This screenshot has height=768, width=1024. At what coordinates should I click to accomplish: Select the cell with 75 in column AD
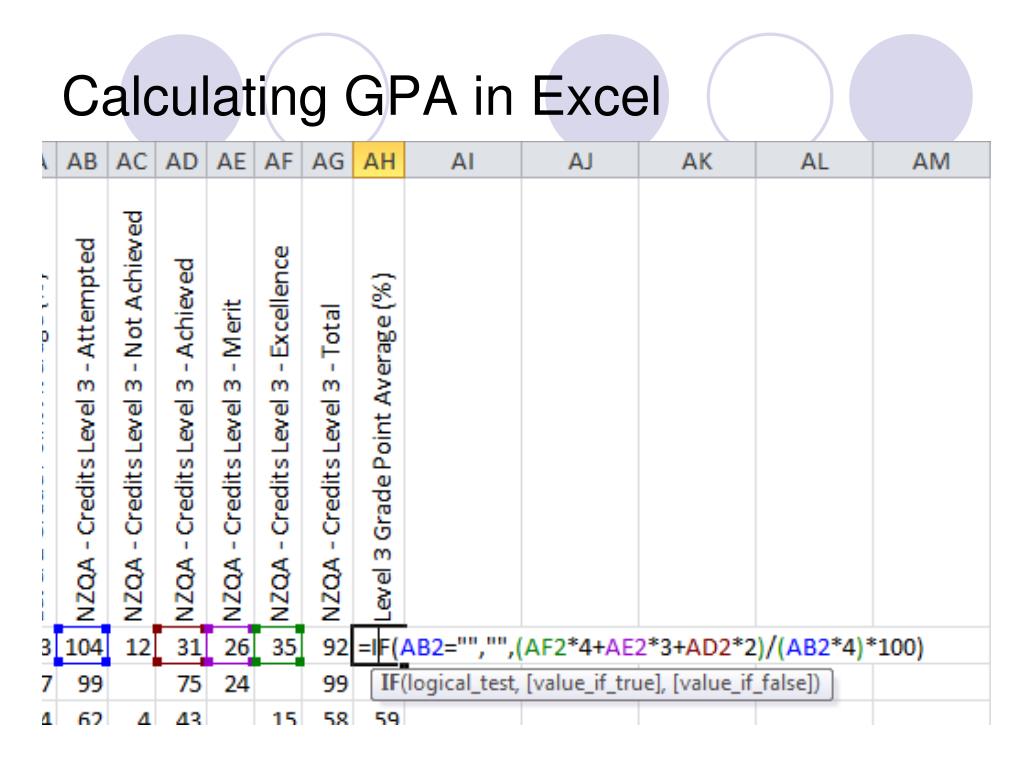181,682
